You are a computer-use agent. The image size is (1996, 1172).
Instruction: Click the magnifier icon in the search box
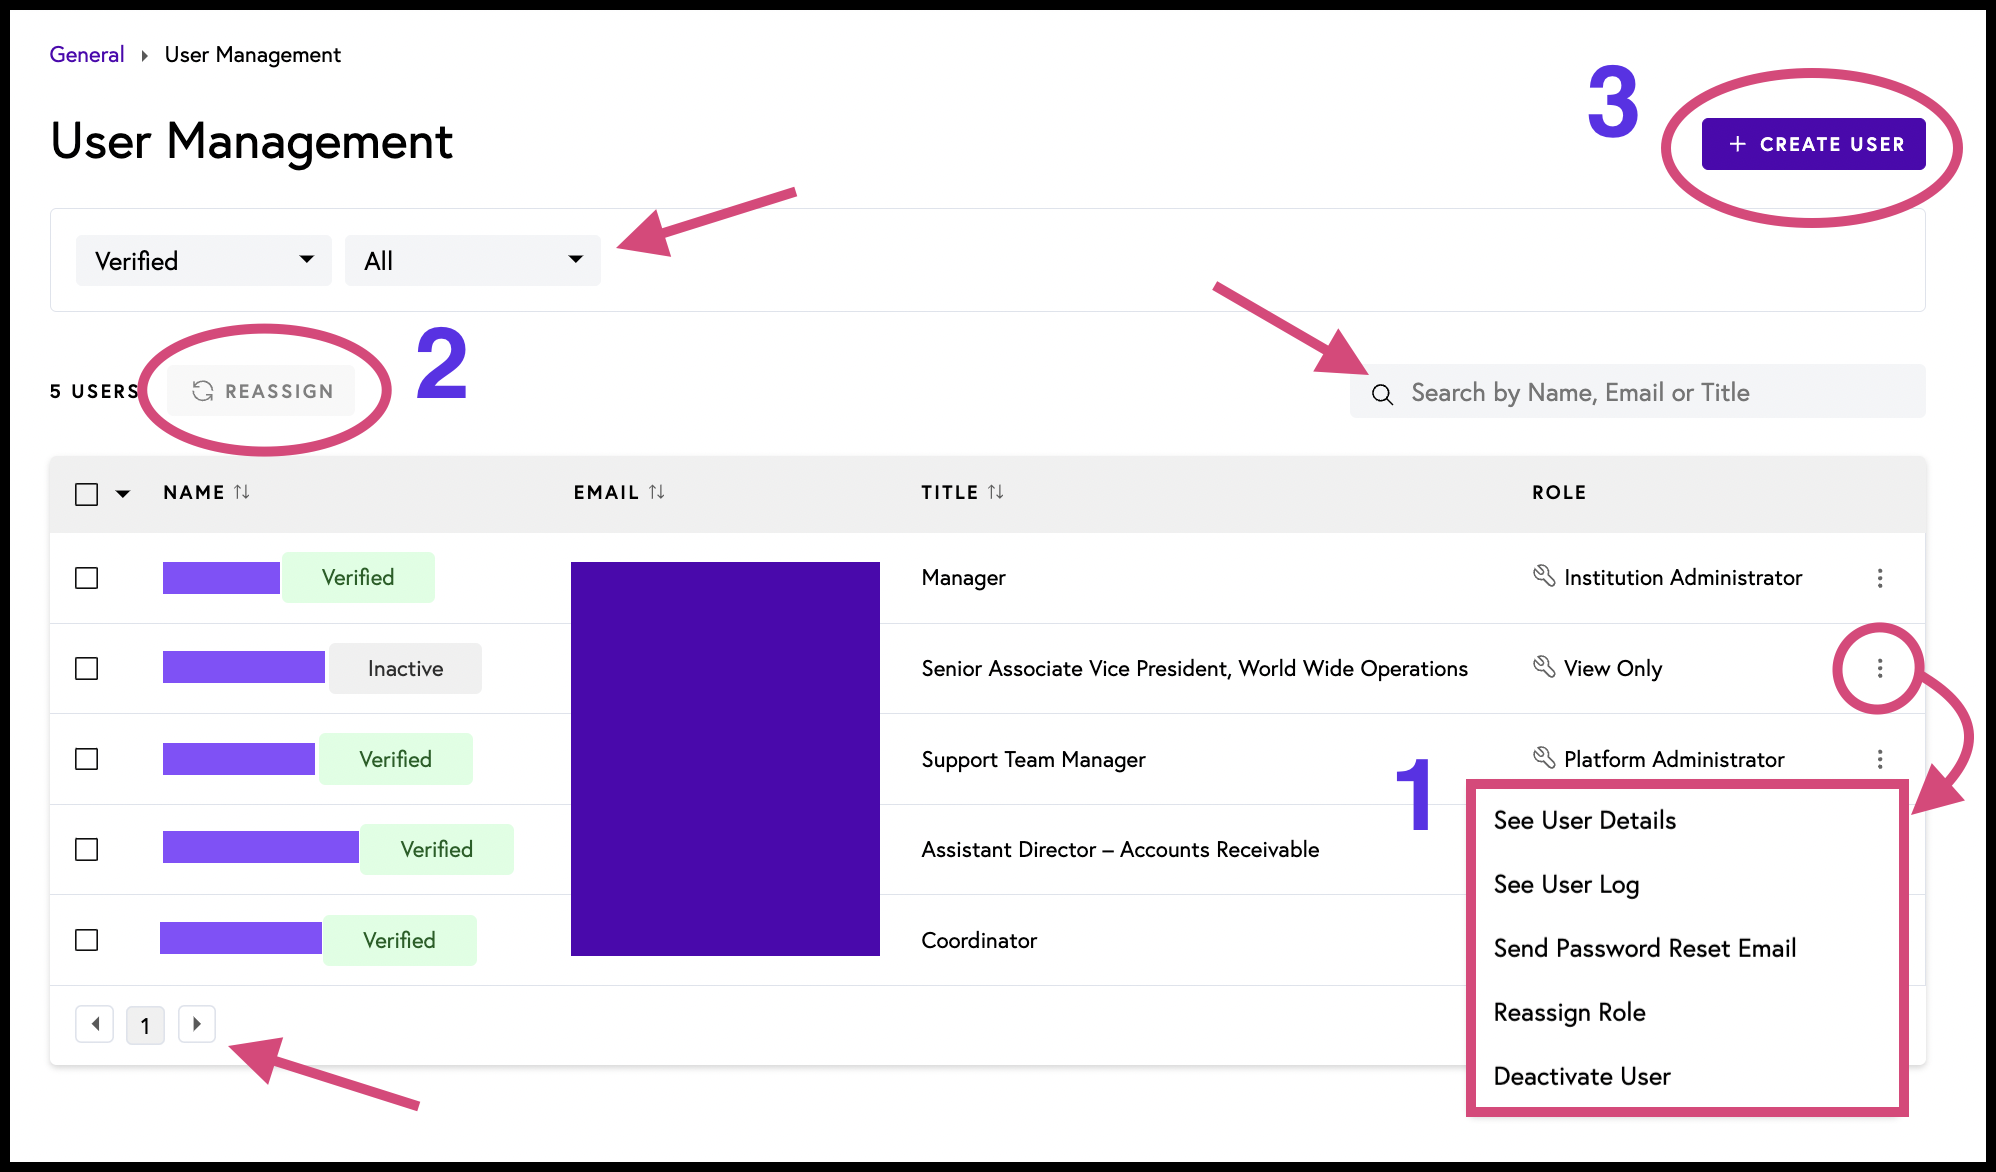1382,394
